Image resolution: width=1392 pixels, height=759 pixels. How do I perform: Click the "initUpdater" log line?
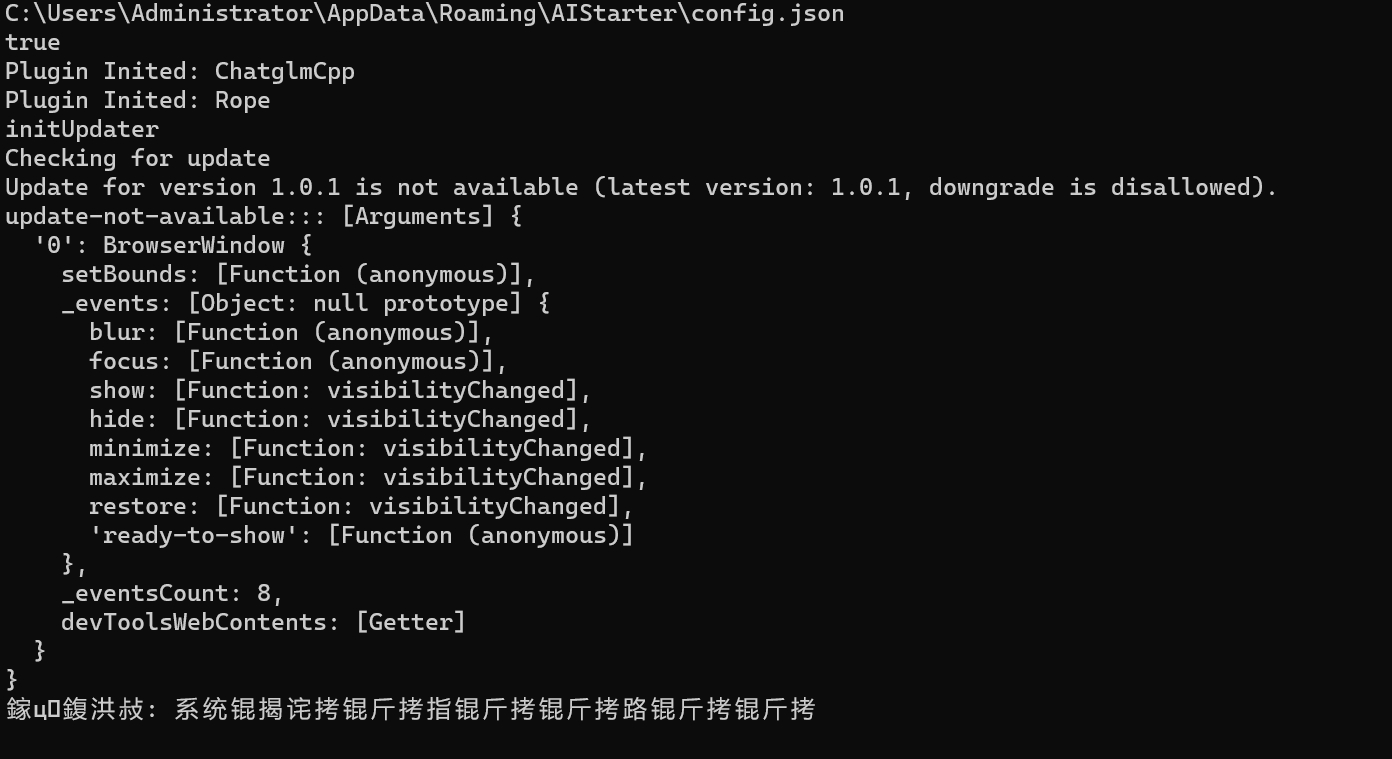pos(82,130)
